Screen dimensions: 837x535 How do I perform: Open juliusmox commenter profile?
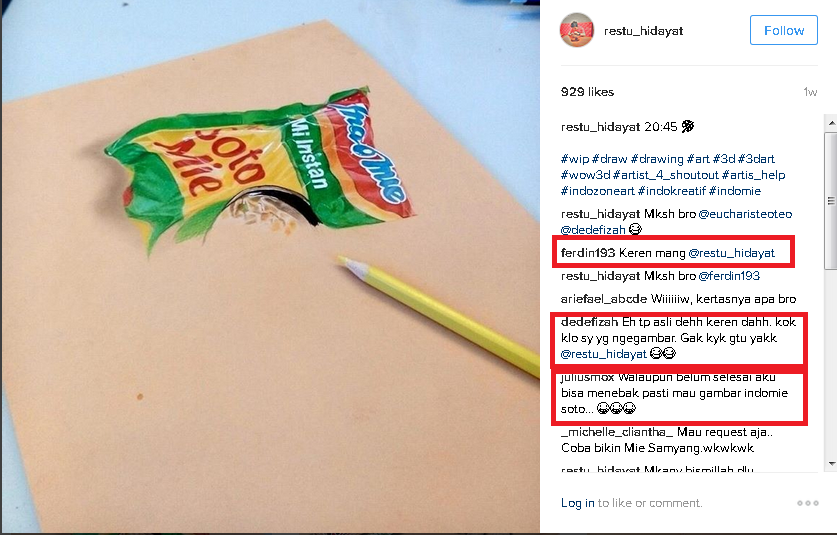[587, 377]
